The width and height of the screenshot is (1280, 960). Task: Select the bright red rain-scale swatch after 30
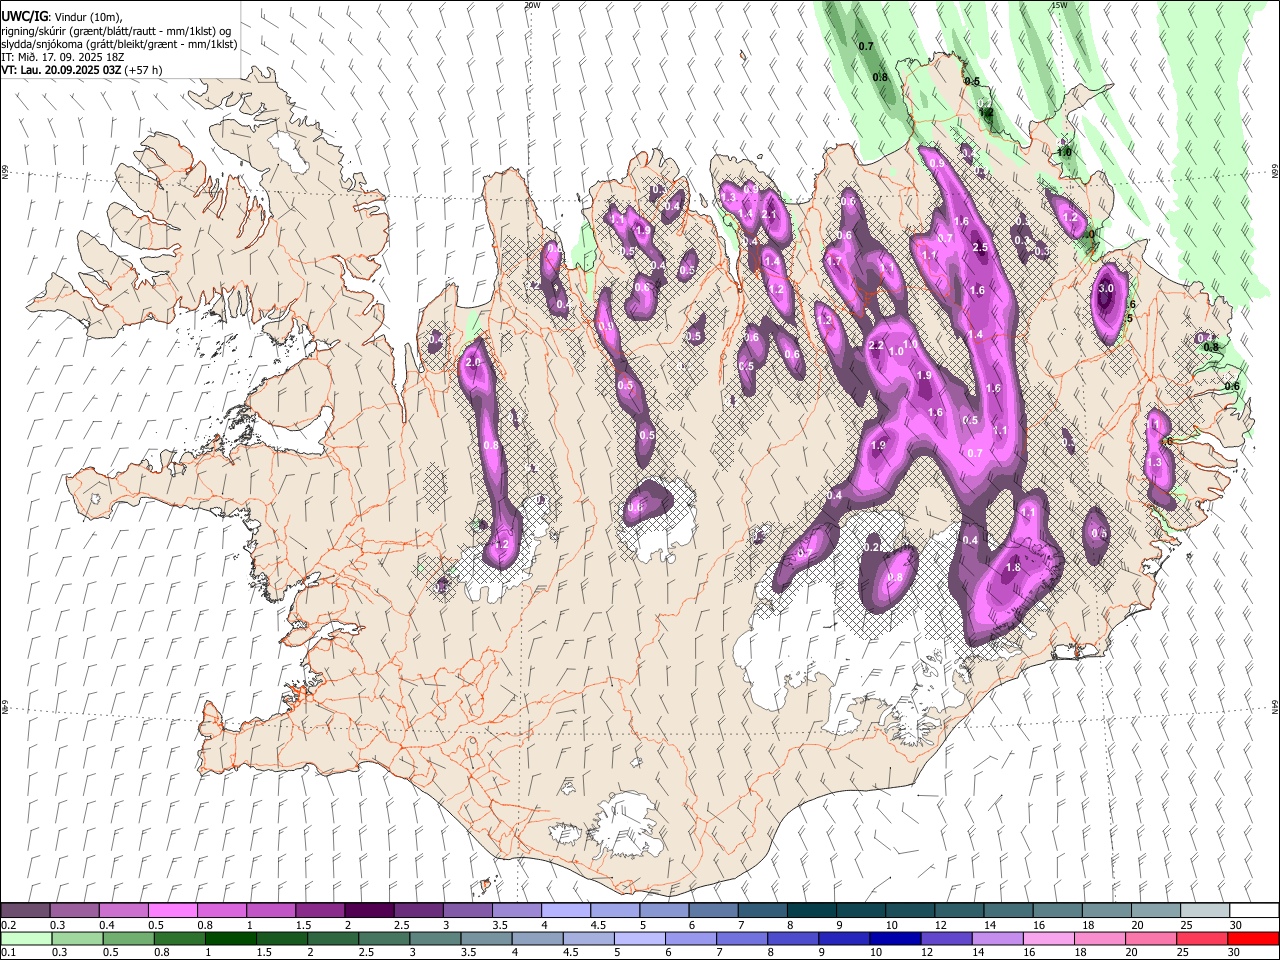[x=1253, y=938]
